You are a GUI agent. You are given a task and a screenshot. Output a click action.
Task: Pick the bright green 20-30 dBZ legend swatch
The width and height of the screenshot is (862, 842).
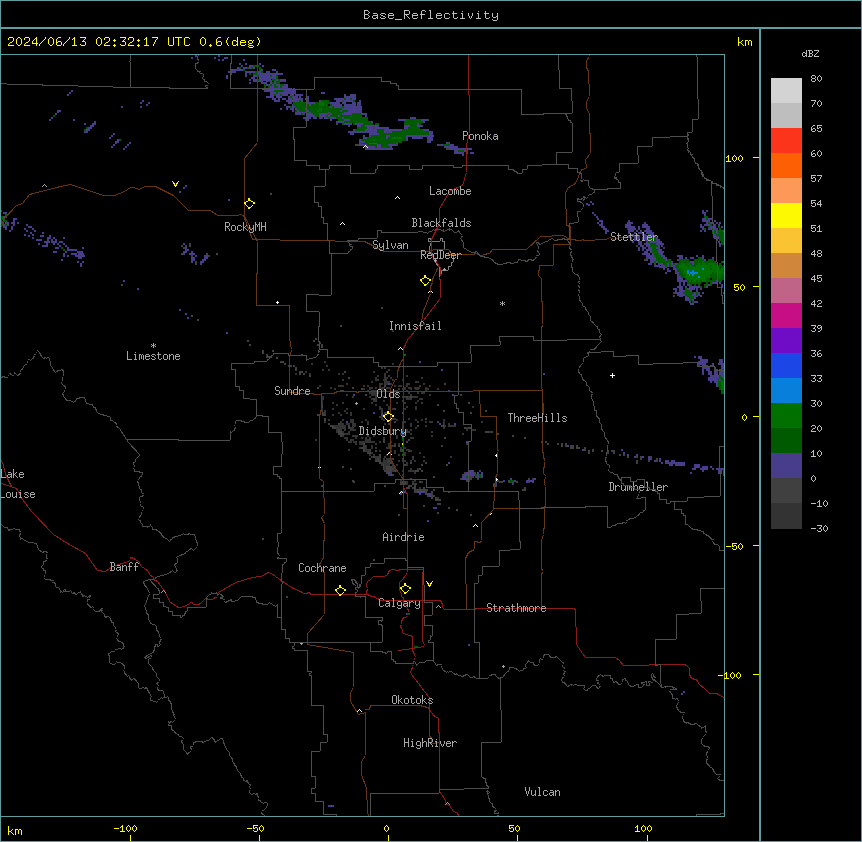[x=786, y=416]
